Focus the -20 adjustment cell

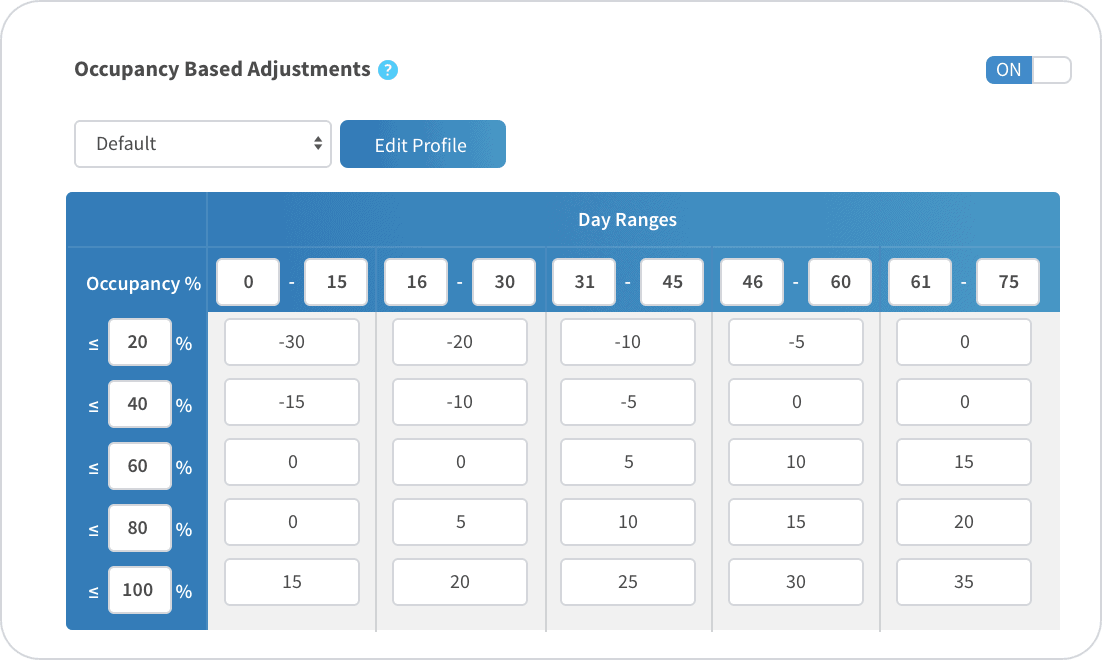tap(460, 342)
